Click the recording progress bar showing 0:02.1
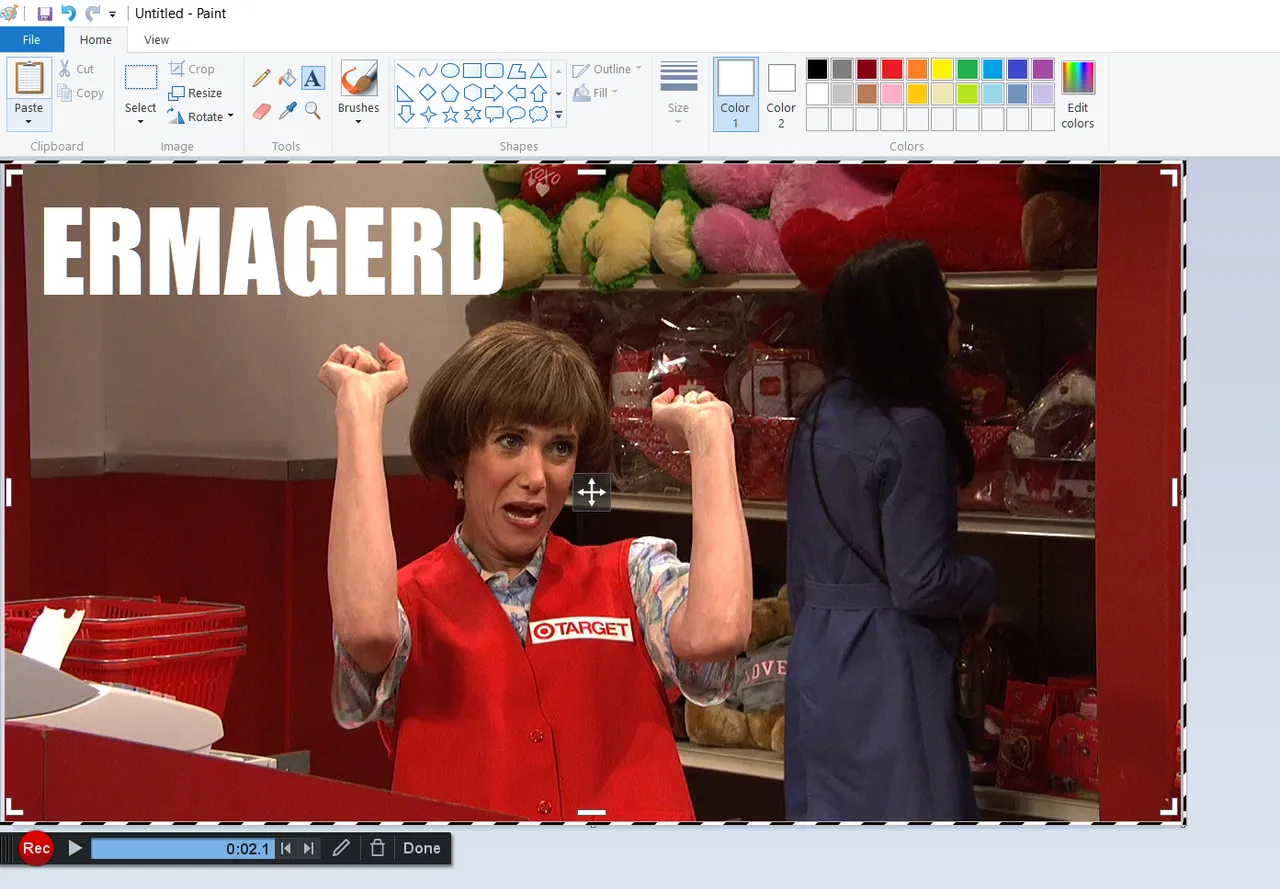This screenshot has height=889, width=1280. pos(182,848)
